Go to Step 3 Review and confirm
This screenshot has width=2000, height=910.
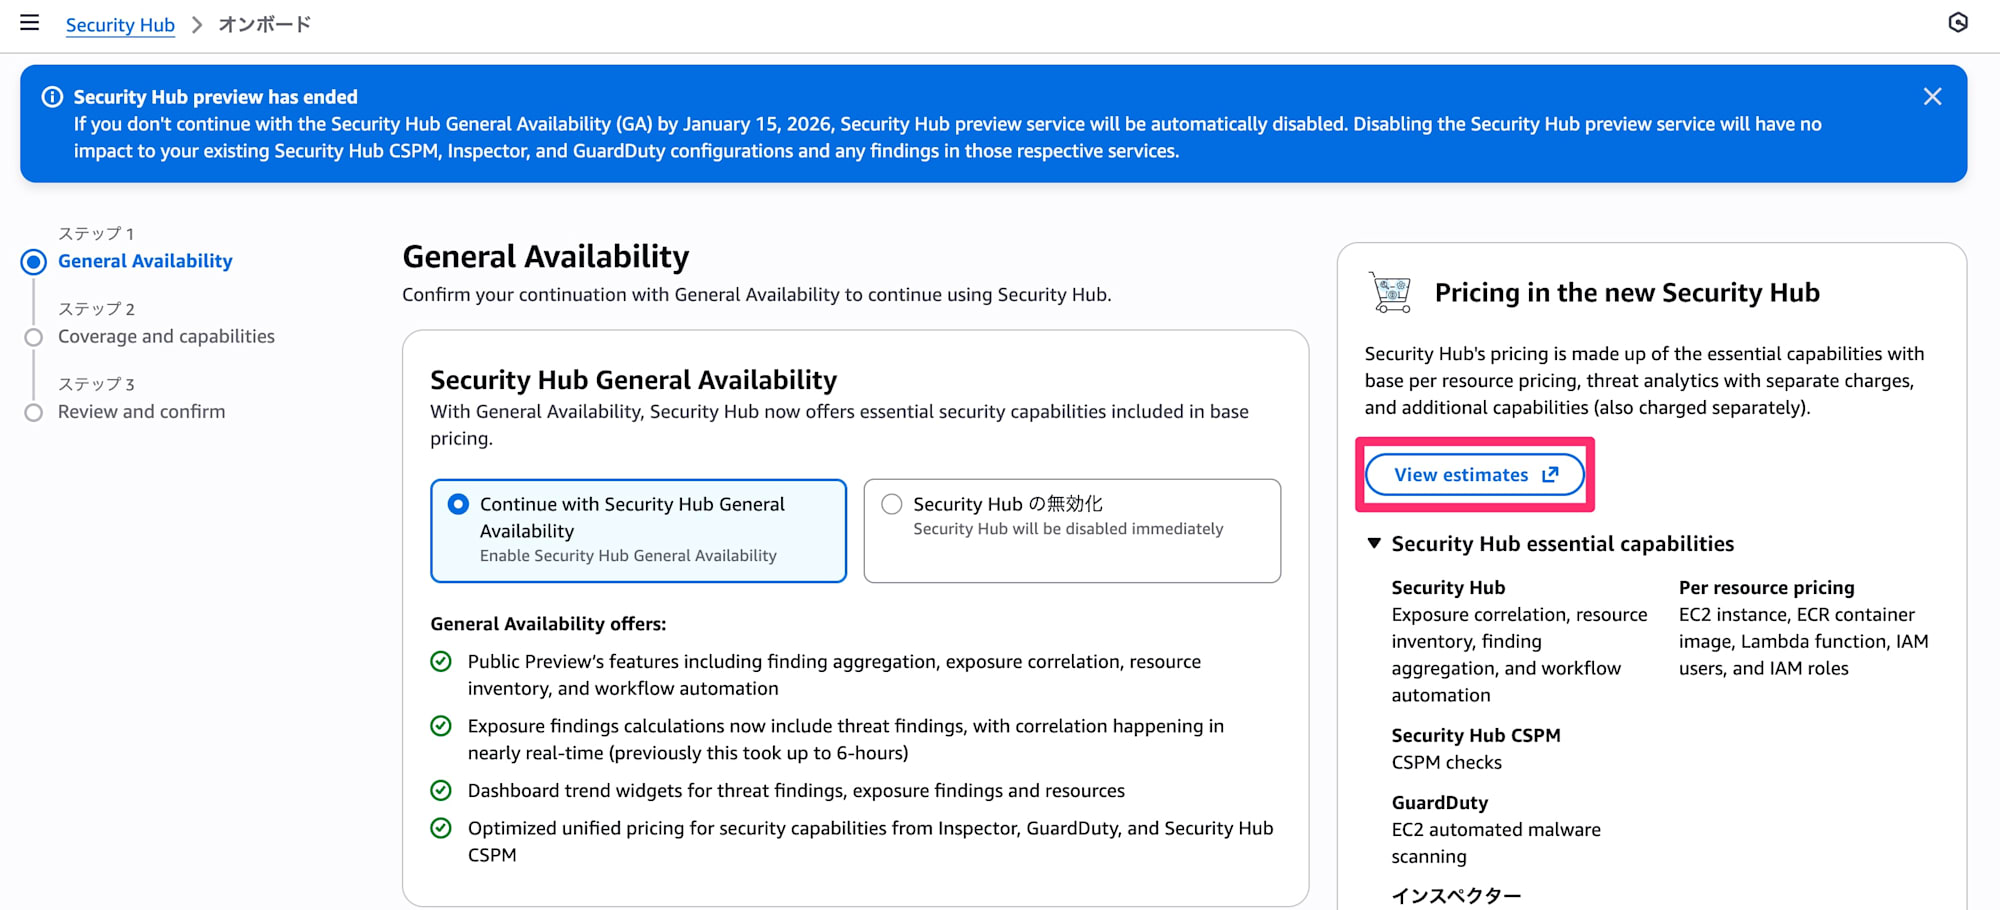click(x=141, y=411)
